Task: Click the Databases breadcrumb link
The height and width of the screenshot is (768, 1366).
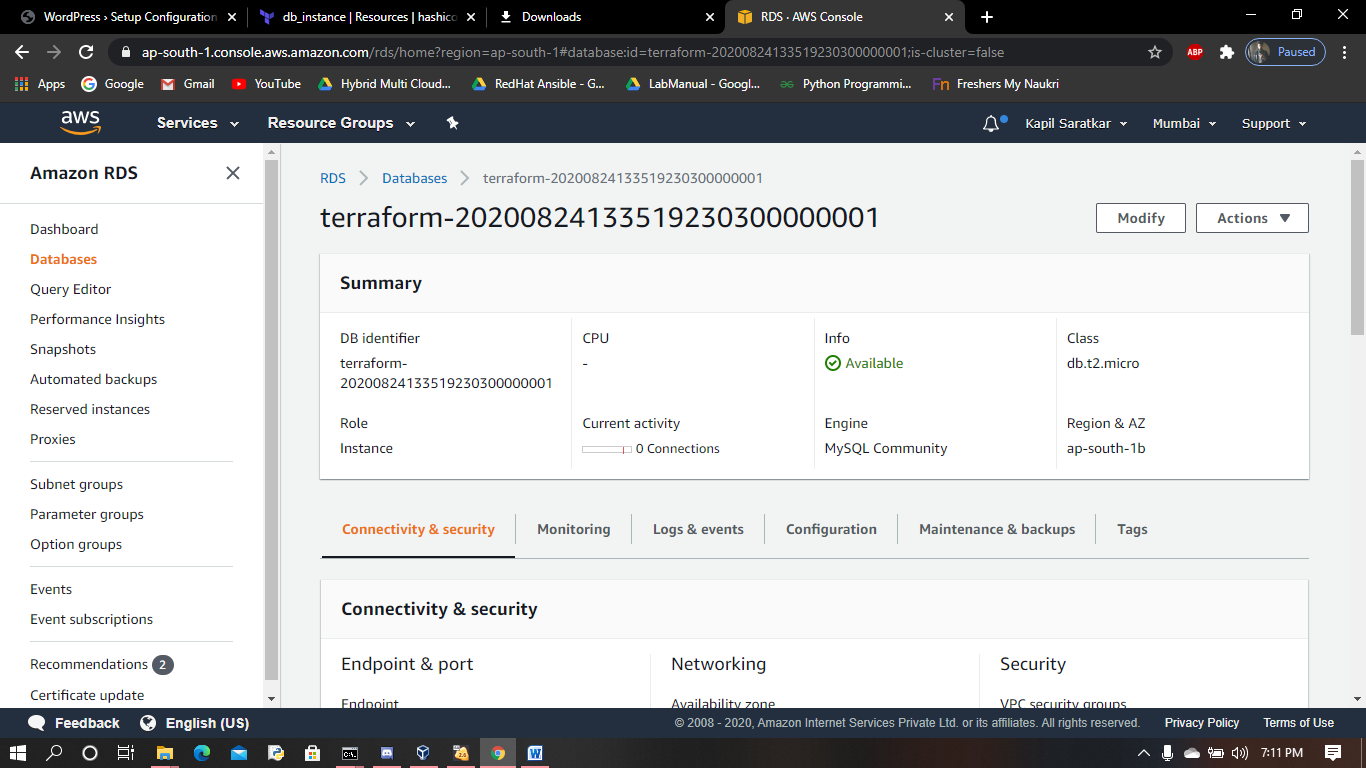Action: tap(415, 178)
